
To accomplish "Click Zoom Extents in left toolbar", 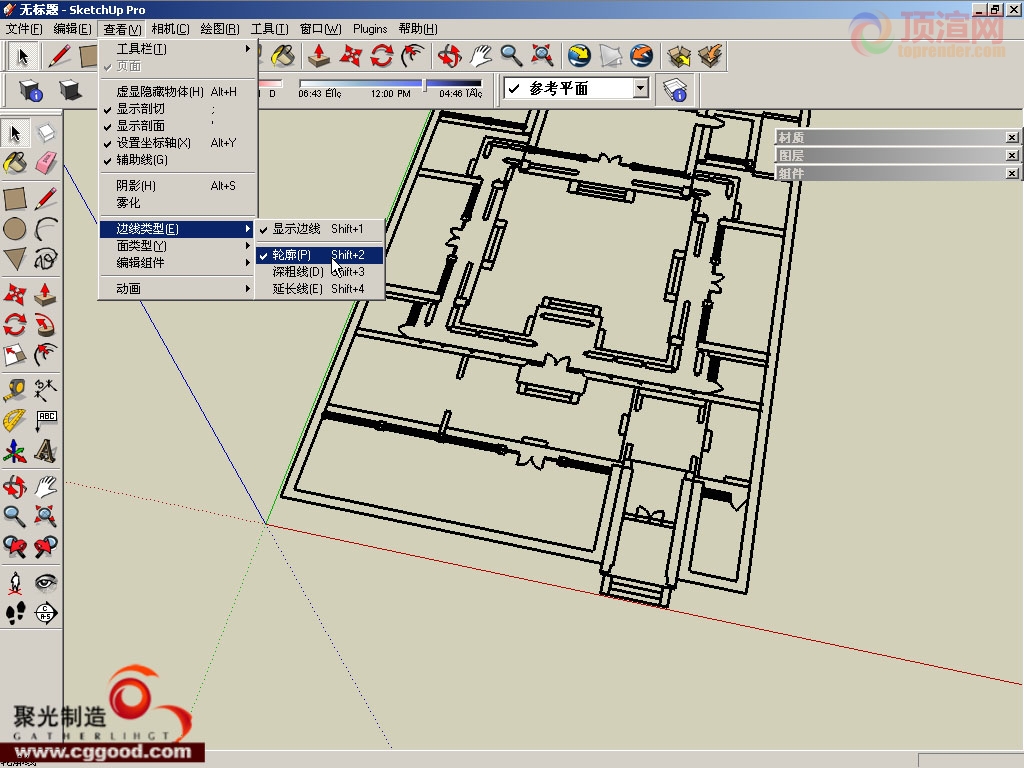I will (45, 516).
